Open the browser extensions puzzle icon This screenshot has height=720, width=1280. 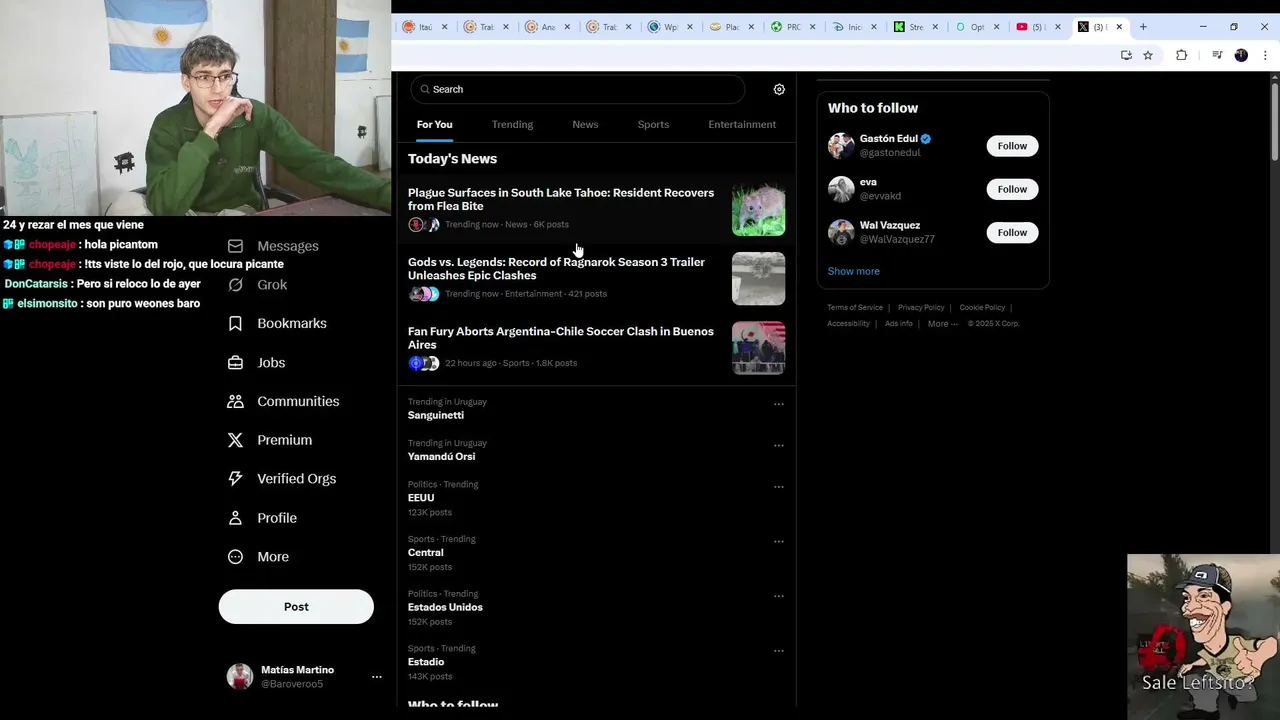point(1181,55)
